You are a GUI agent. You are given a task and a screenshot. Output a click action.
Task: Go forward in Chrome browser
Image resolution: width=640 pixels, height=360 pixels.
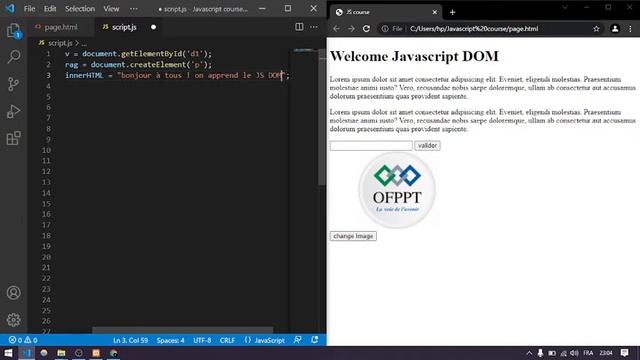click(x=351, y=29)
